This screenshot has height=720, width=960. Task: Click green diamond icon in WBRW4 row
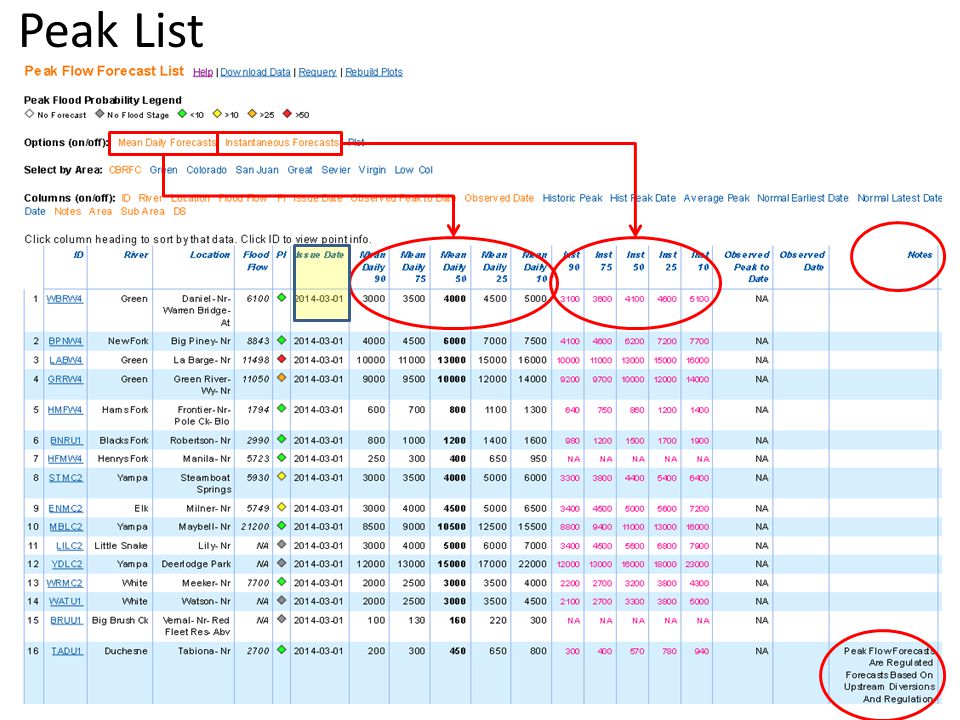pyautogui.click(x=282, y=298)
